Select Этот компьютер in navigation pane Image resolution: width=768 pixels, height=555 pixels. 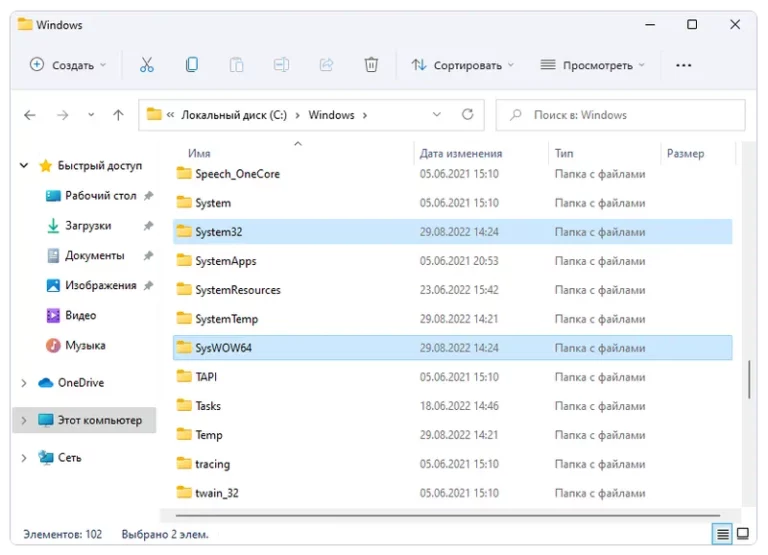click(x=100, y=420)
